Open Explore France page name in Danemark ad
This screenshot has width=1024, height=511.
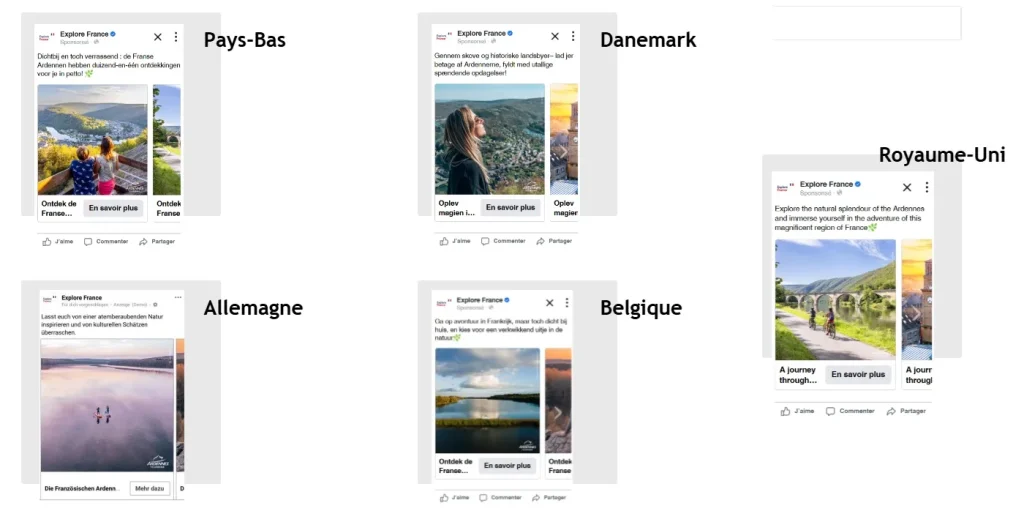[x=481, y=33]
